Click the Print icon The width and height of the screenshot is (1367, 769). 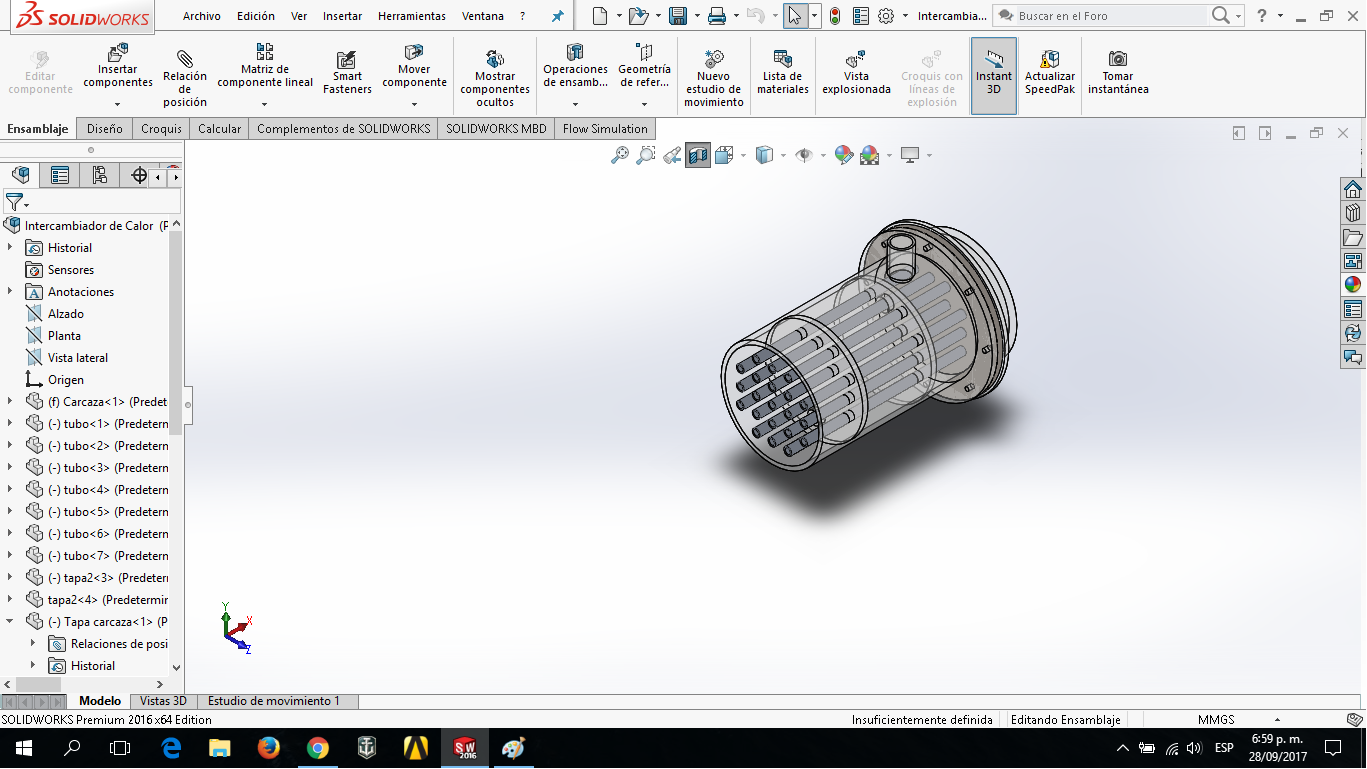tap(716, 15)
